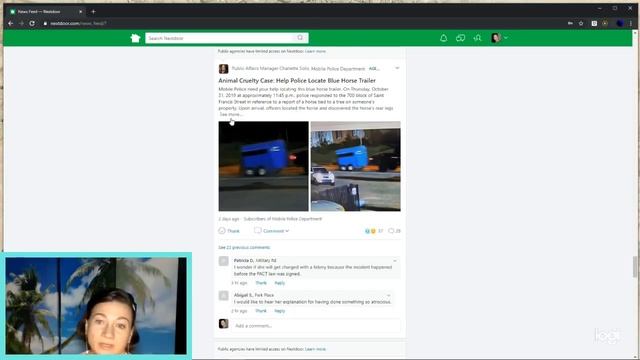Click the Chrome extension icon beside star
The image size is (640, 360).
(594, 23)
